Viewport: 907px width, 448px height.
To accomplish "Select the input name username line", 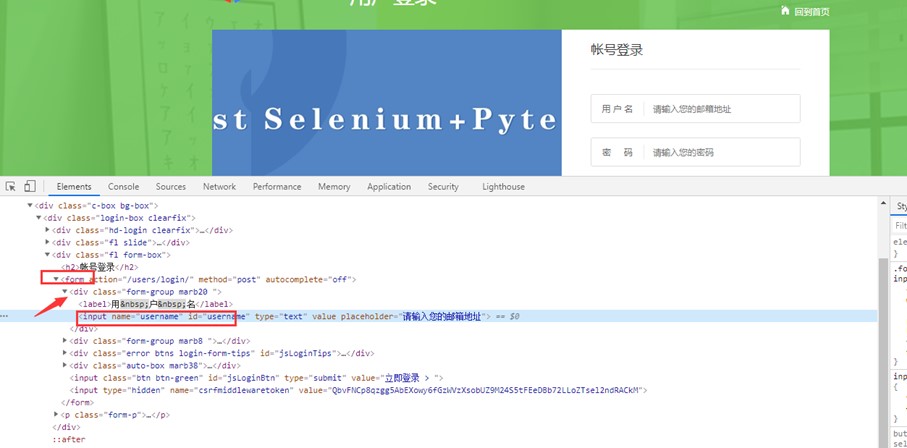I will (285, 316).
